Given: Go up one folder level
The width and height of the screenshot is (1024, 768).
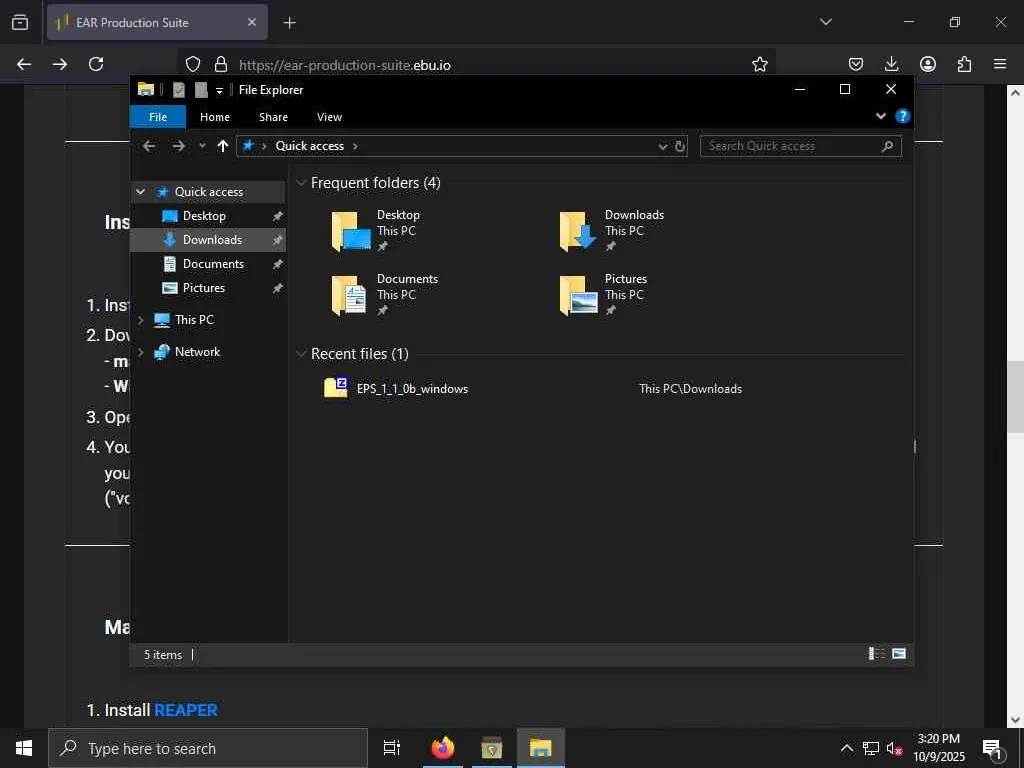Looking at the screenshot, I should pos(223,146).
